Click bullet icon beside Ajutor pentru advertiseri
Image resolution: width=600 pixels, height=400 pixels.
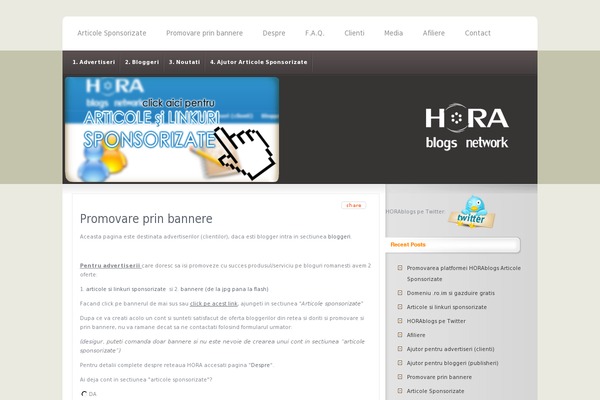[x=400, y=349]
